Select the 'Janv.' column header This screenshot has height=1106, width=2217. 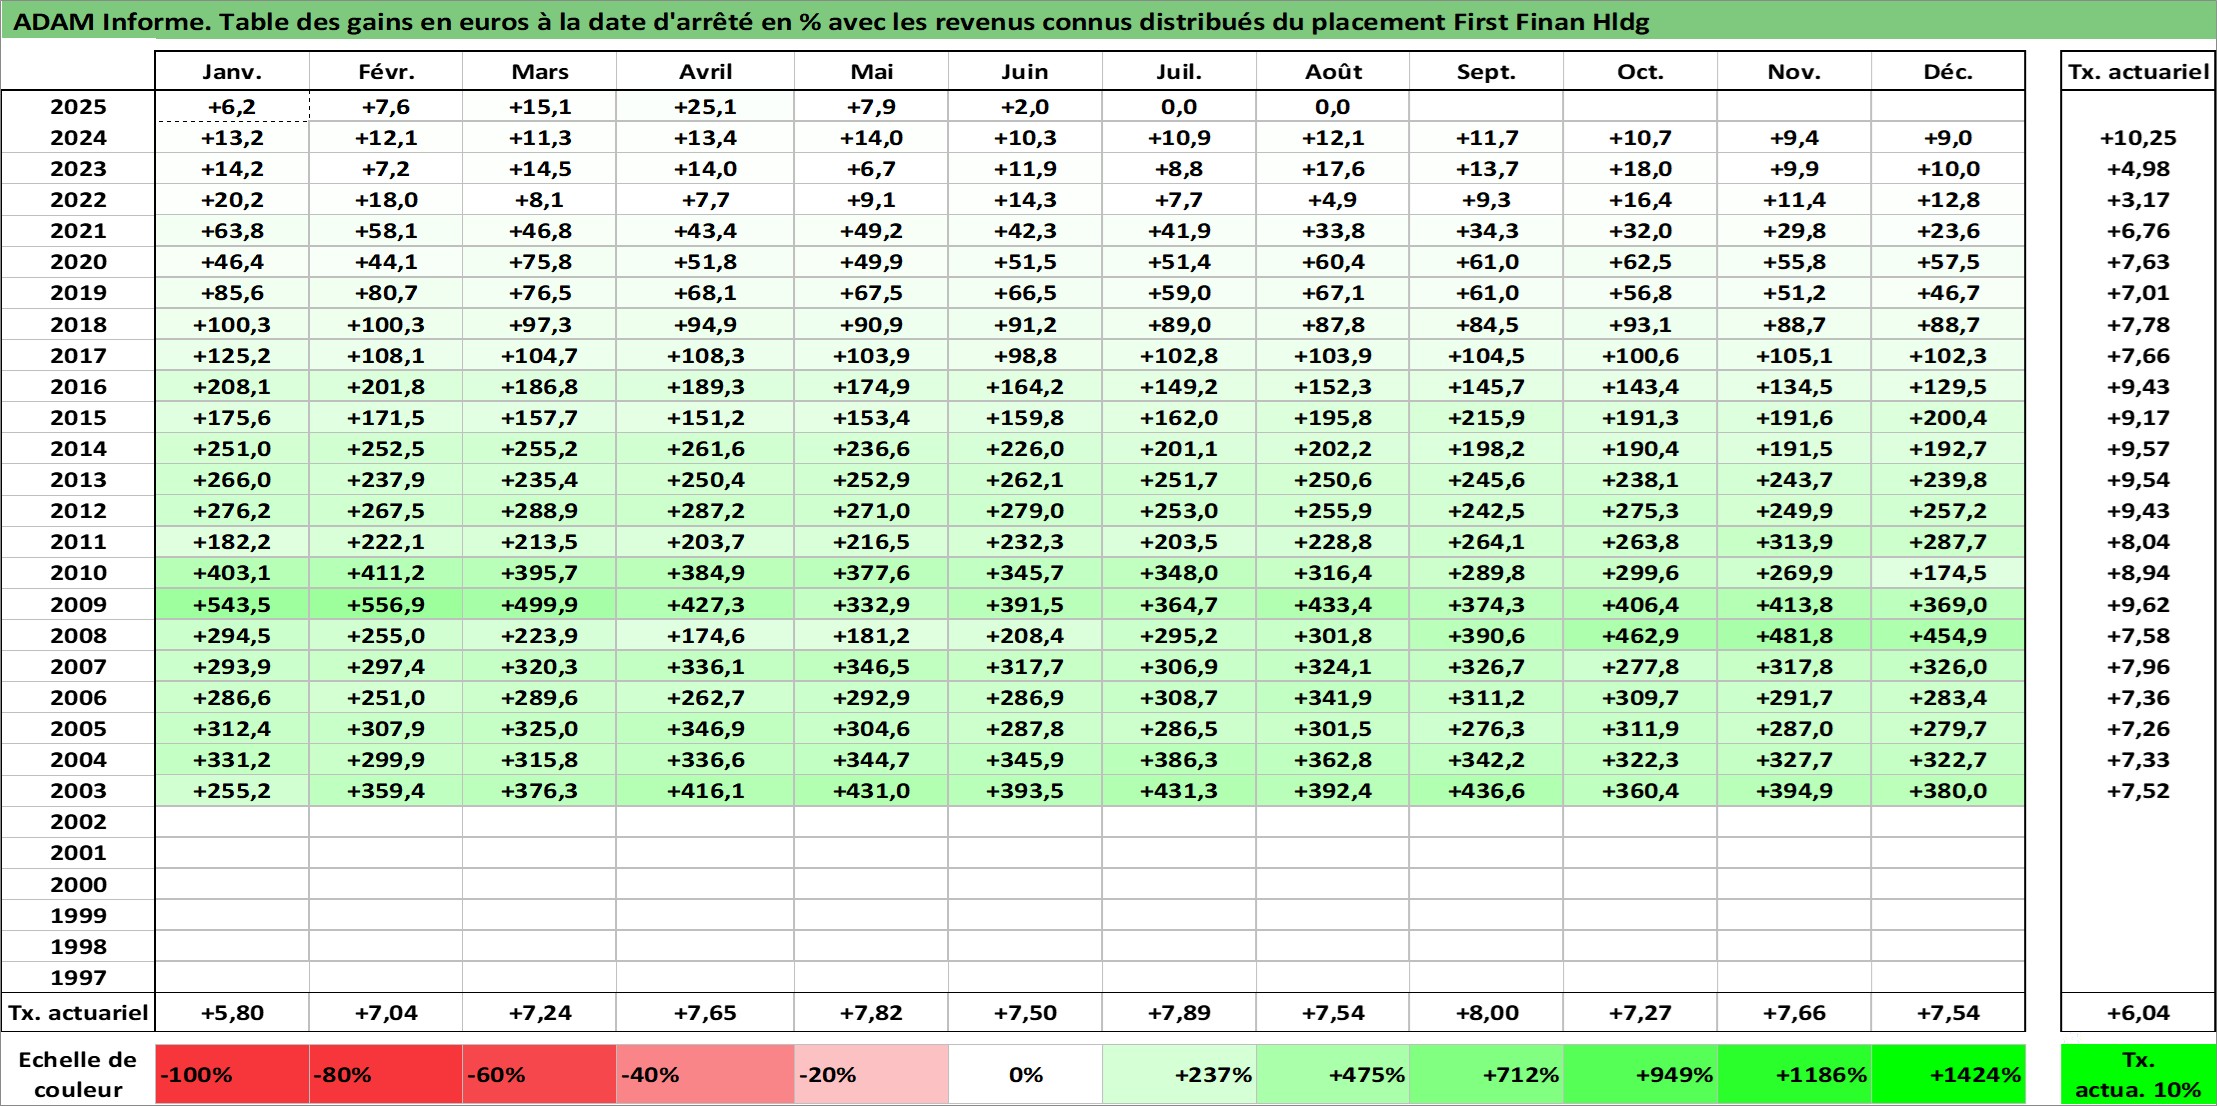pos(232,72)
